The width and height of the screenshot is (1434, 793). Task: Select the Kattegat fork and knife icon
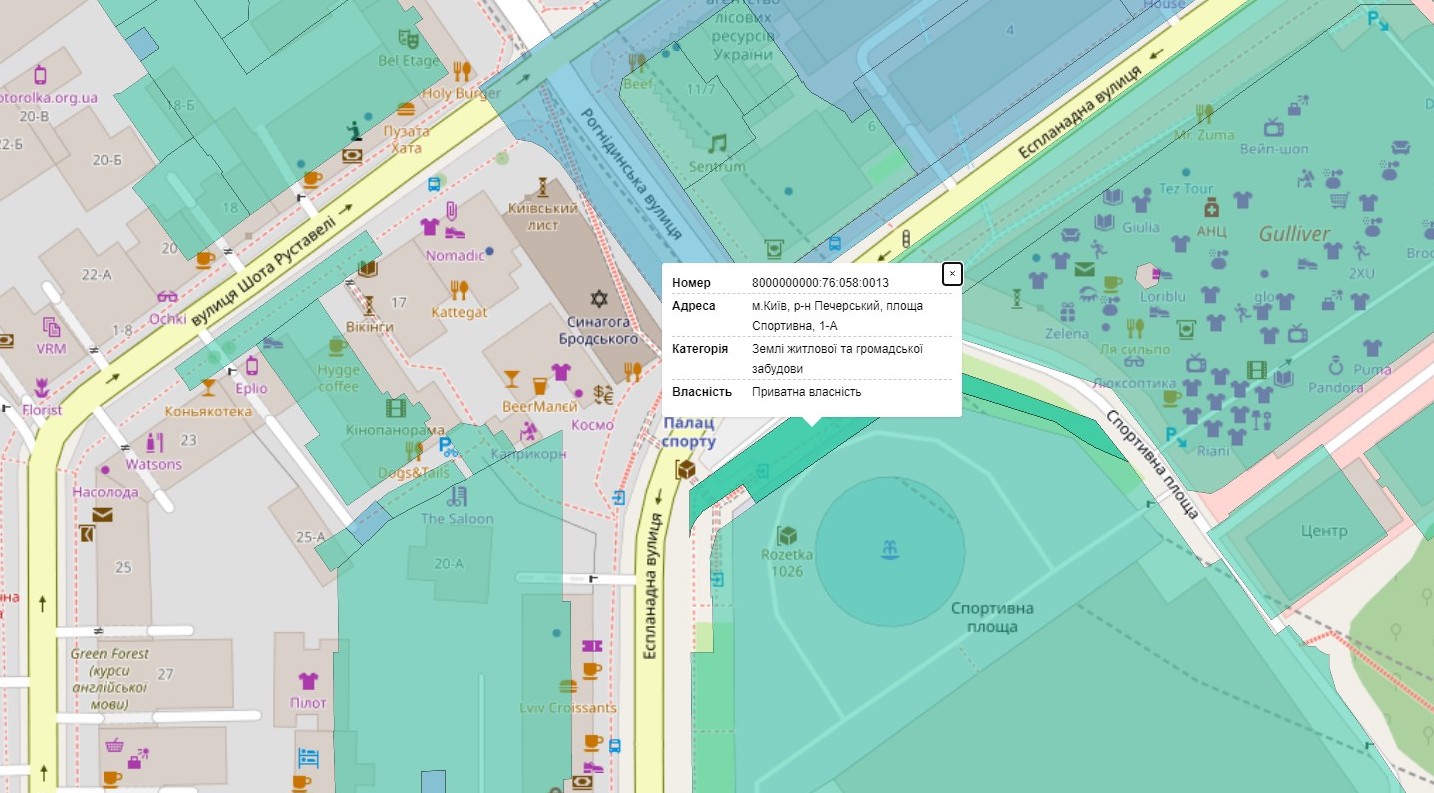[459, 290]
